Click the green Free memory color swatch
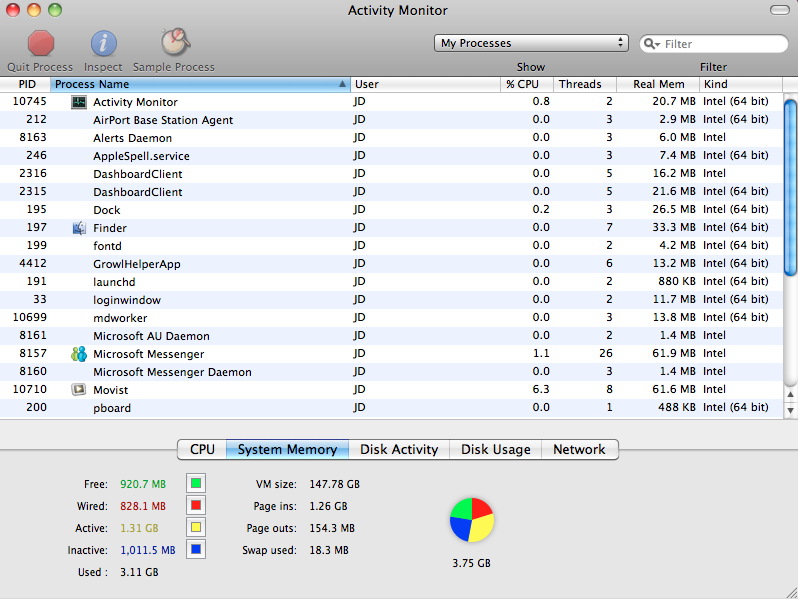Screen dimensions: 798x599 (x=196, y=483)
